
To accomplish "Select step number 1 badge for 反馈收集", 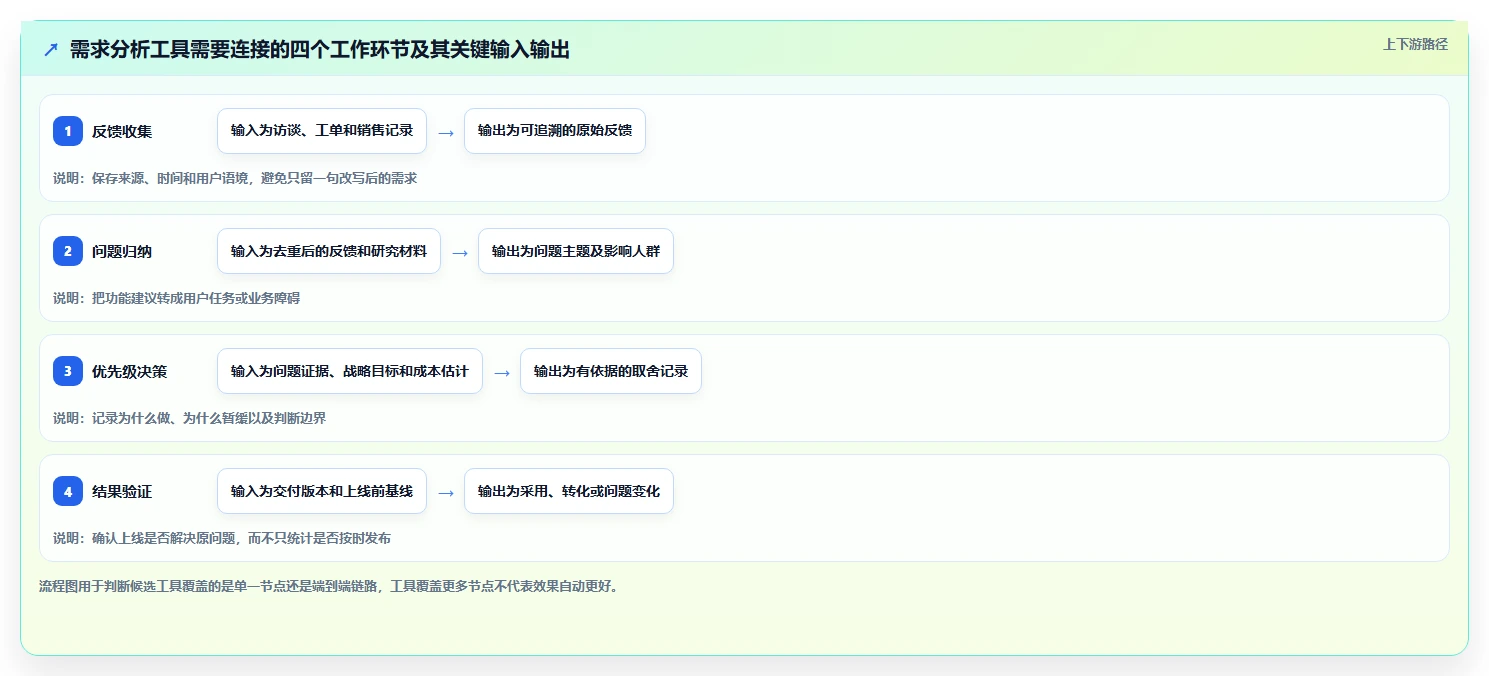I will pyautogui.click(x=68, y=131).
